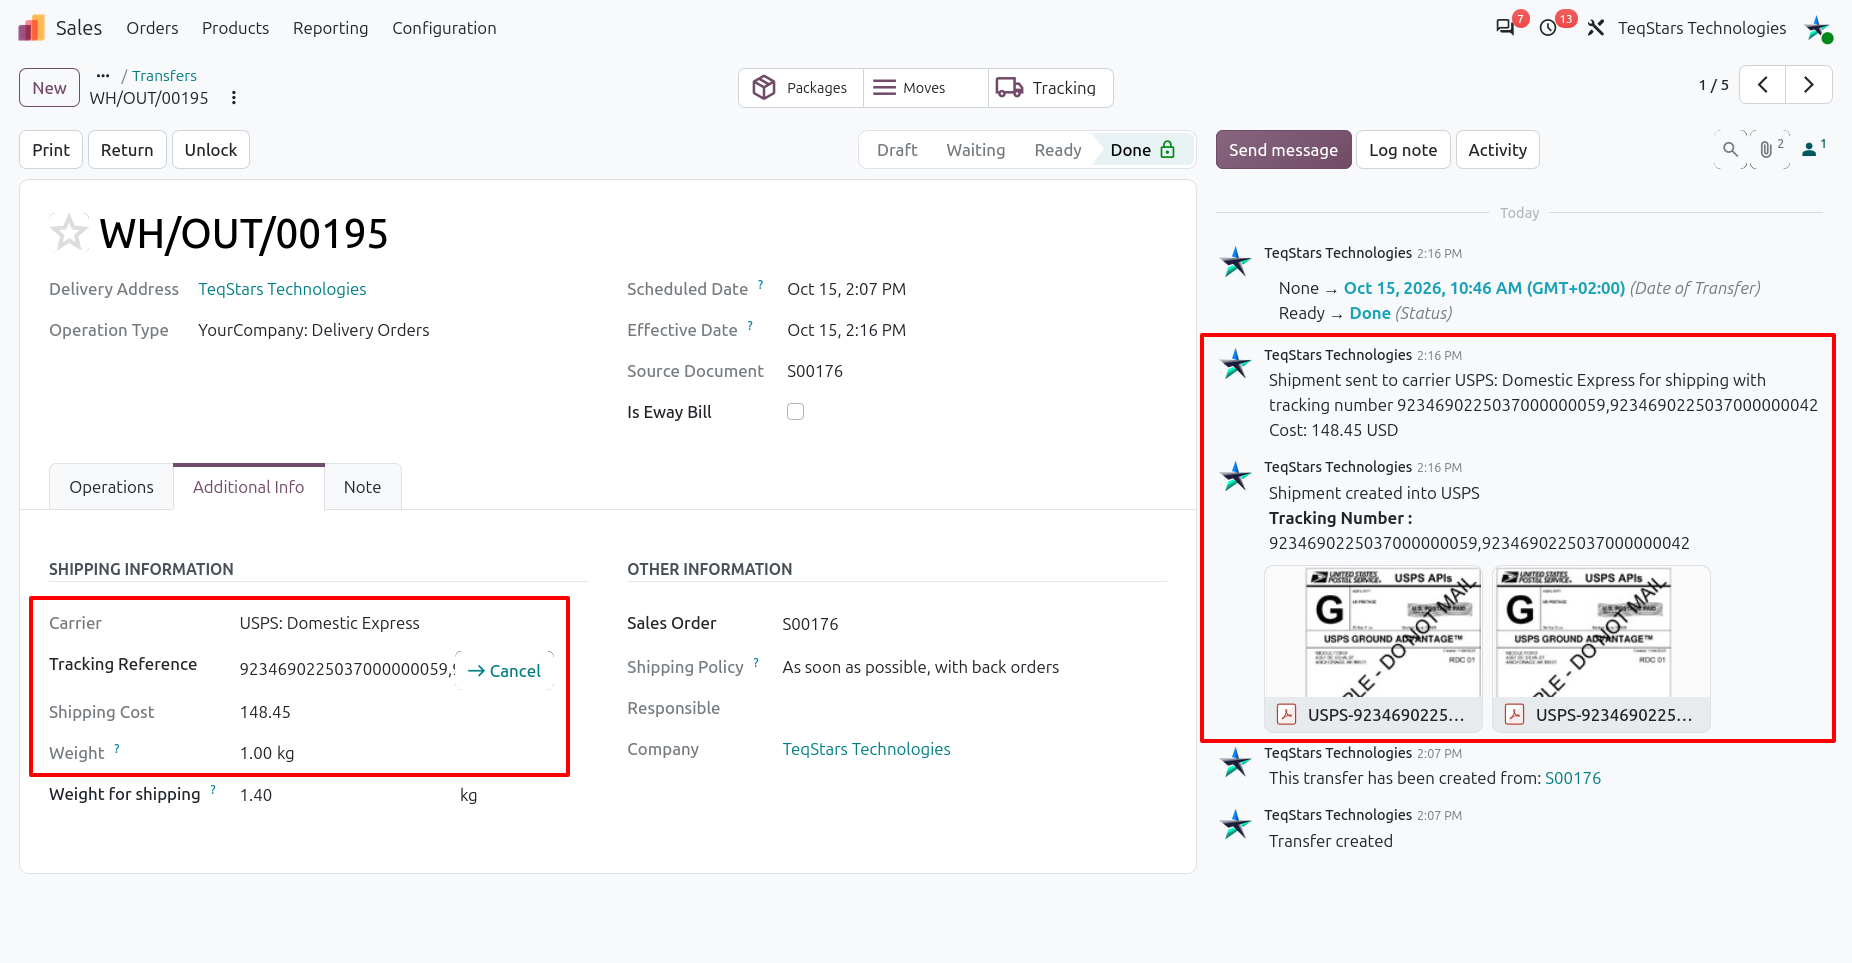Viewport: 1852px width, 963px height.
Task: Click the Weight for shipping value 1.40
Action: [256, 795]
